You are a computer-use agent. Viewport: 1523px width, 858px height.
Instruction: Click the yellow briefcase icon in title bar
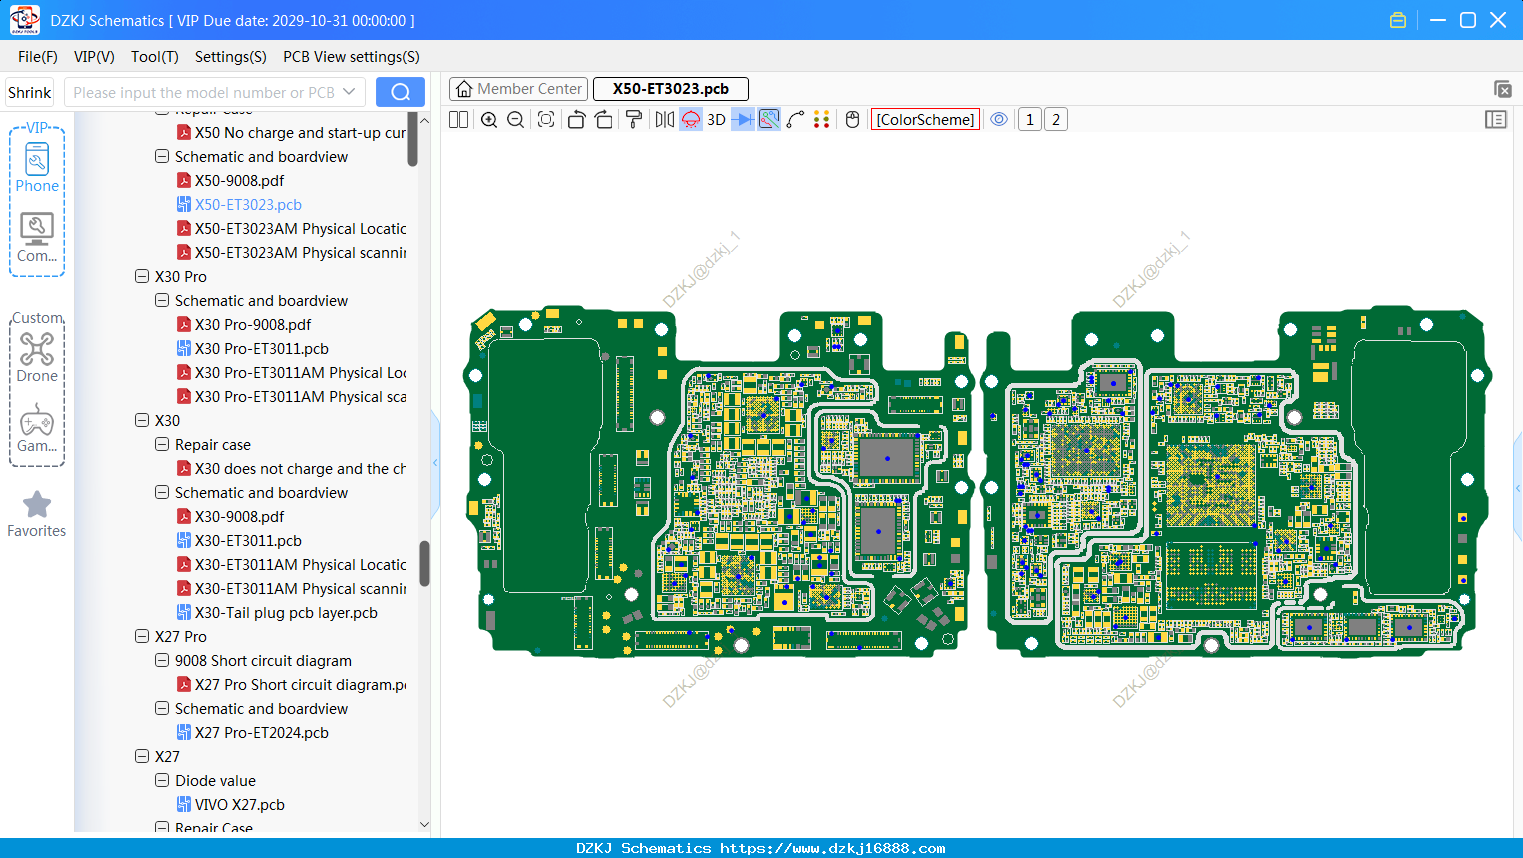point(1398,20)
